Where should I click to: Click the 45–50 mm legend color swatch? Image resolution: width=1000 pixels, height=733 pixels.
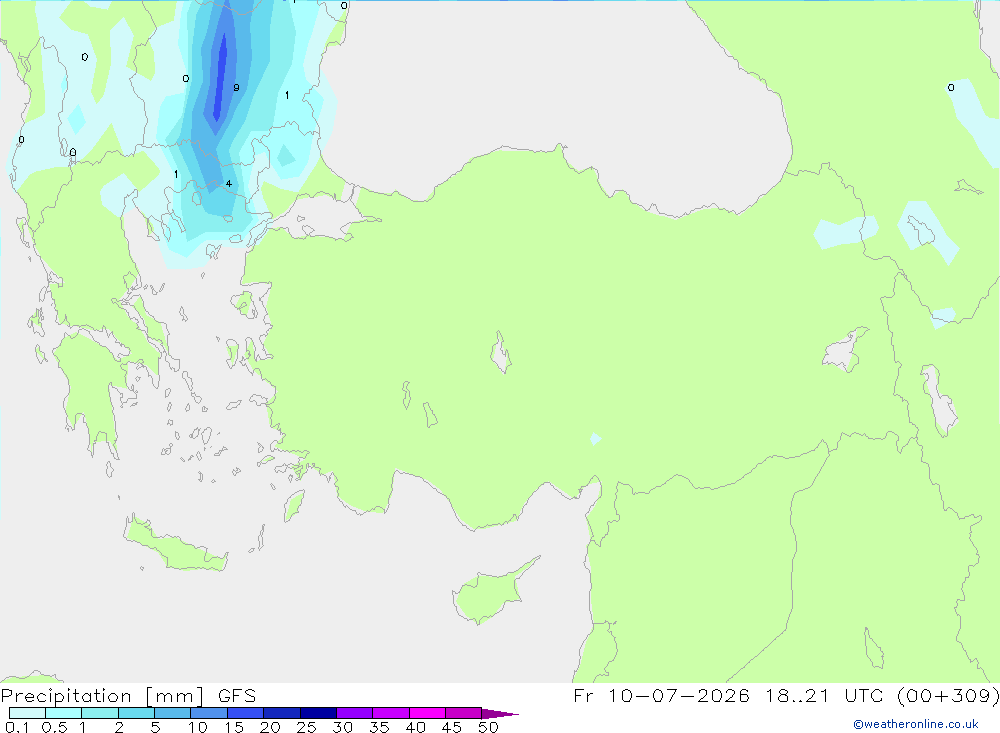(464, 713)
